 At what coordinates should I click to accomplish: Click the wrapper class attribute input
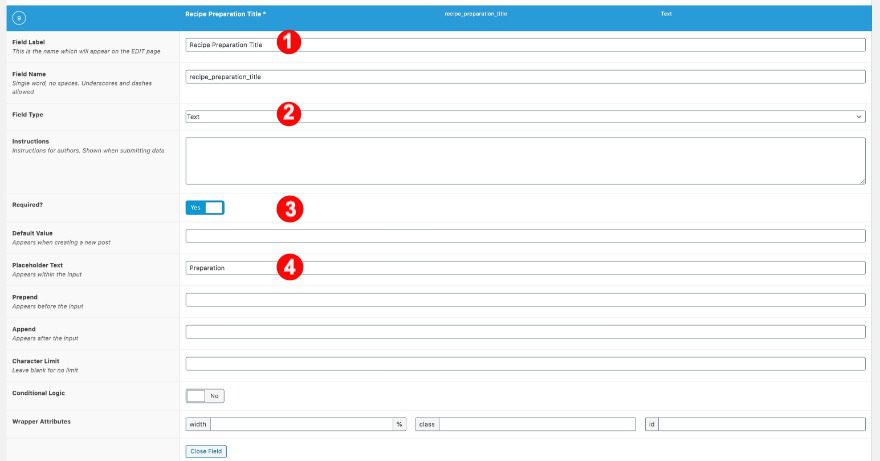537,424
